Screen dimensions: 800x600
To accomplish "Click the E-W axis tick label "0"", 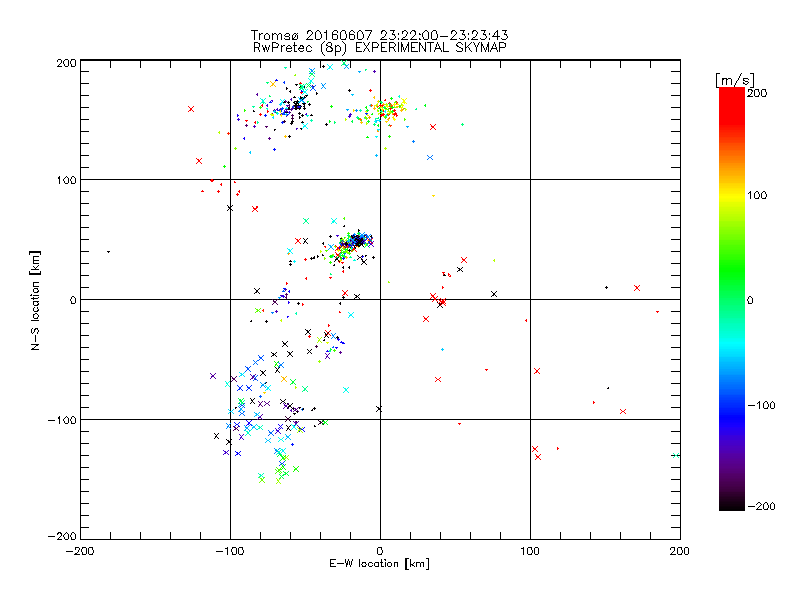I will 380,551.
